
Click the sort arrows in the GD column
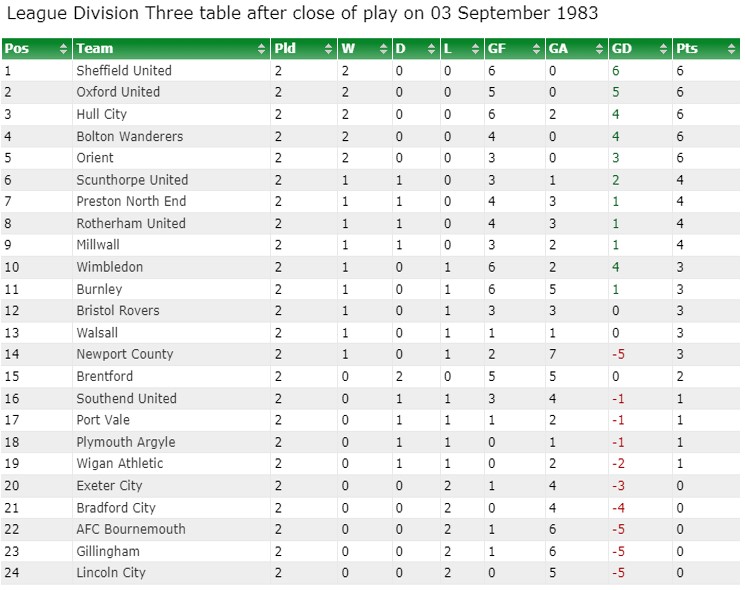(664, 48)
